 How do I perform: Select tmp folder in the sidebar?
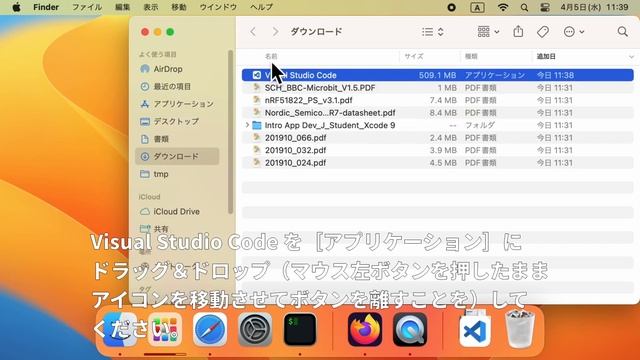click(x=178, y=174)
